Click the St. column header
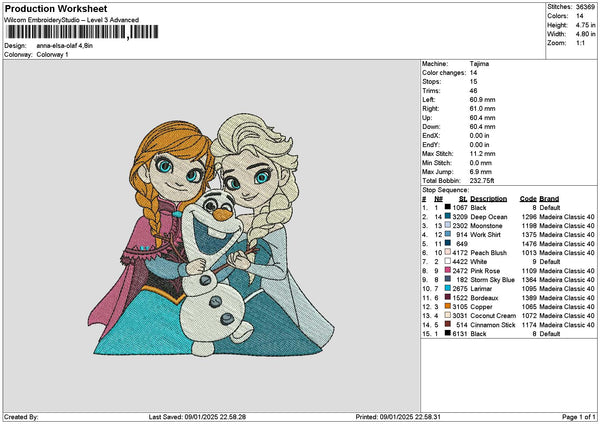Screen dimensions: 600x424 pyautogui.click(x=463, y=199)
